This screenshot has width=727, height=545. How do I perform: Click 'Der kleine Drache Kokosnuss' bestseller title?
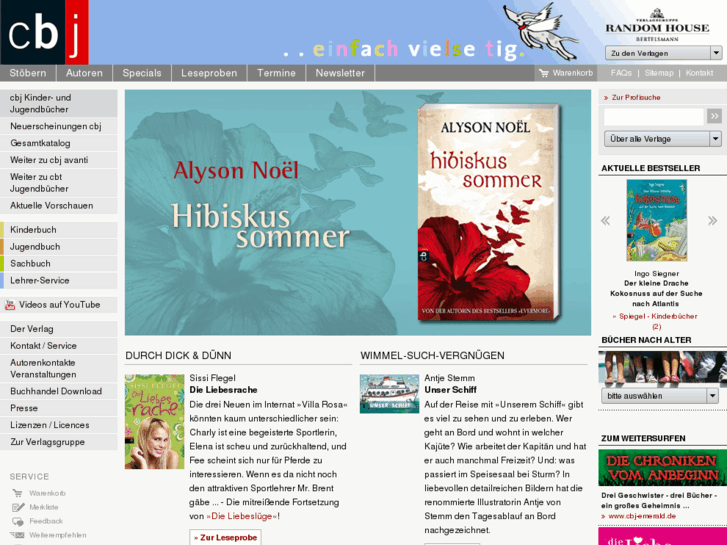pos(656,294)
